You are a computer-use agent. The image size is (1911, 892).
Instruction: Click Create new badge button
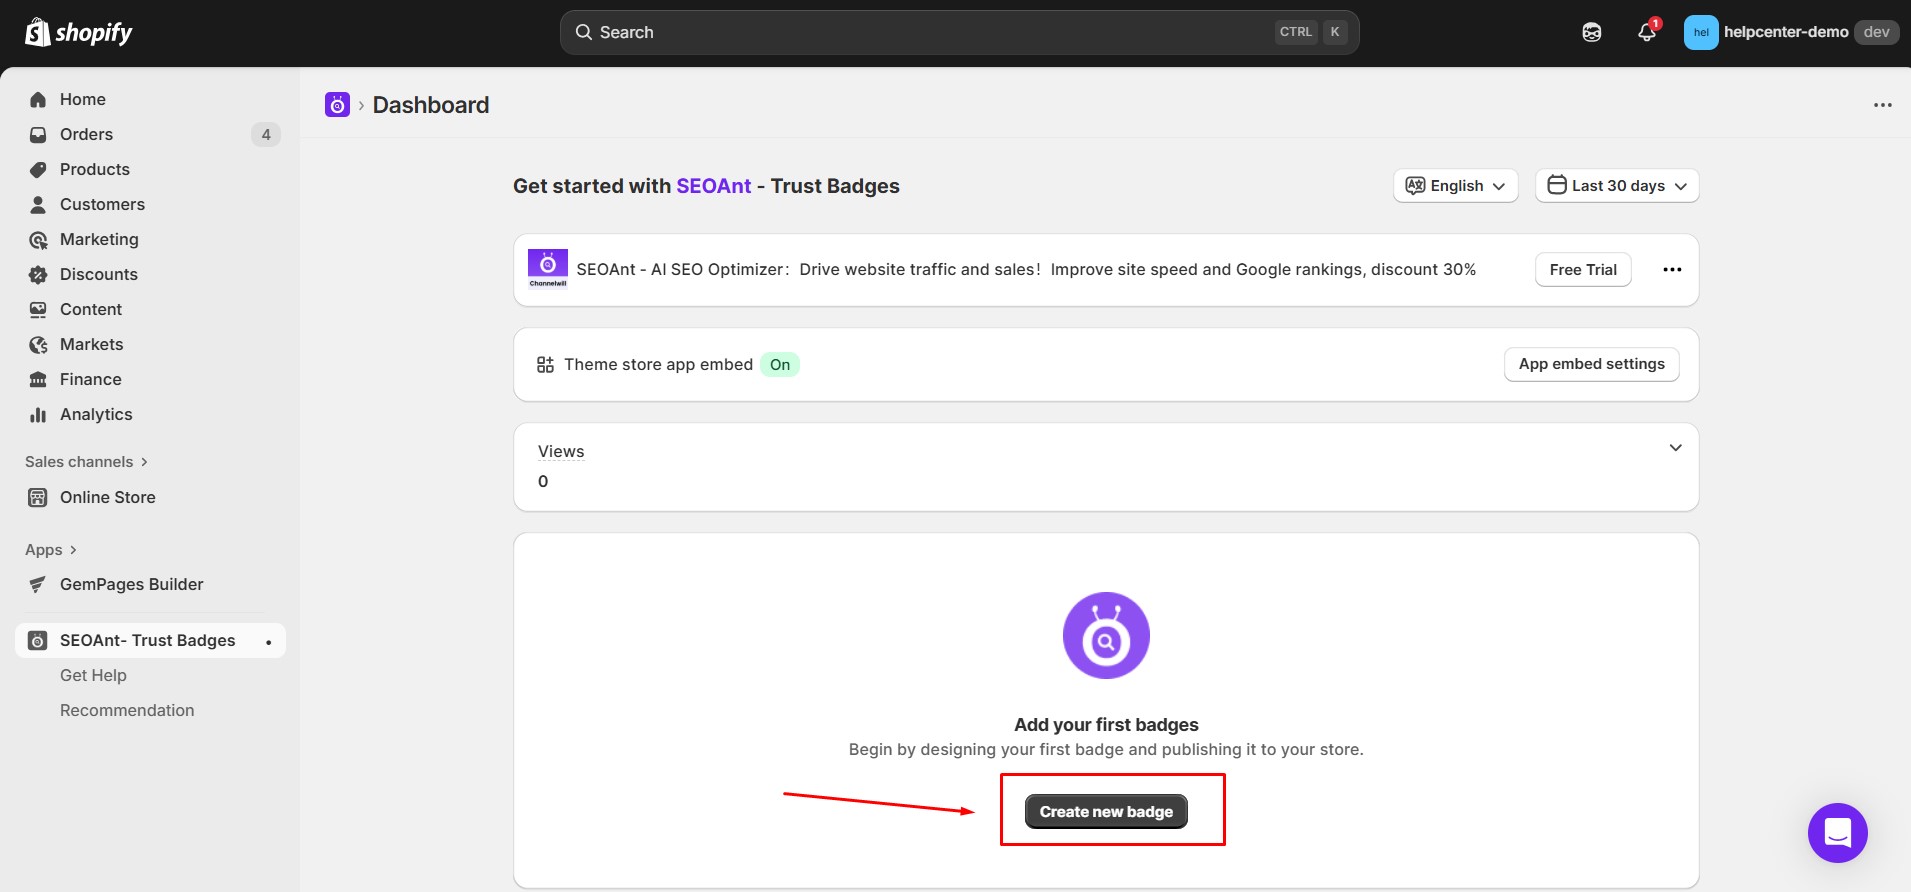[x=1106, y=812]
